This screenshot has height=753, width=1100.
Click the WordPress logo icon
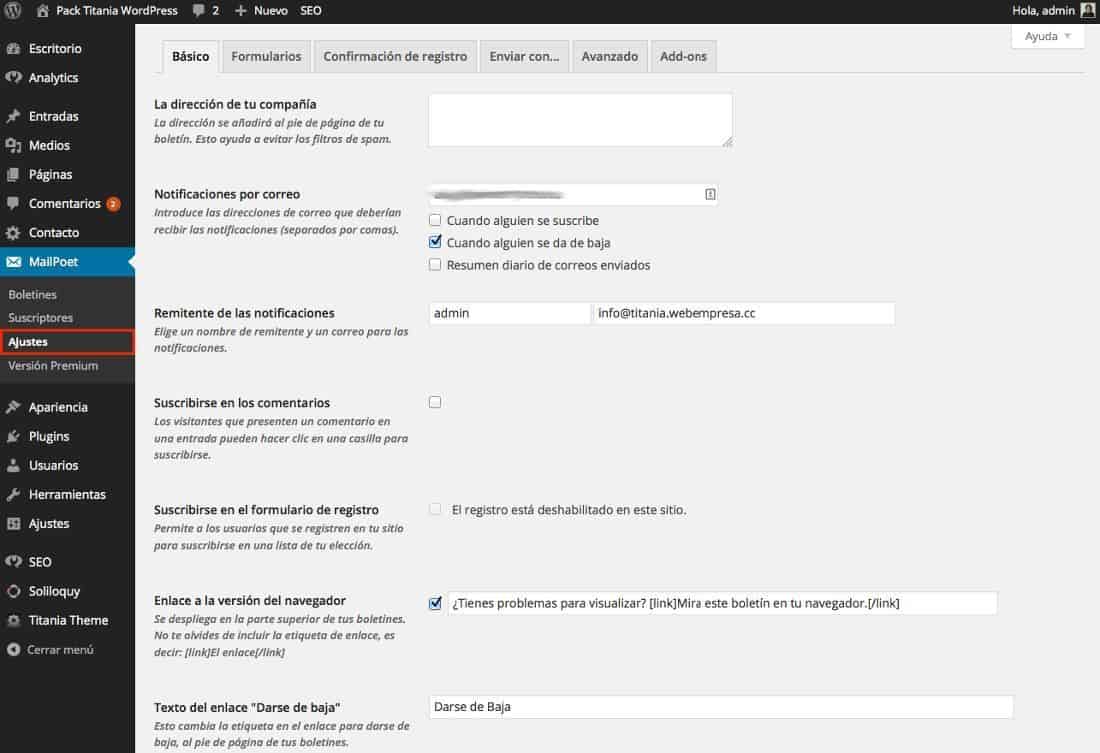[13, 11]
